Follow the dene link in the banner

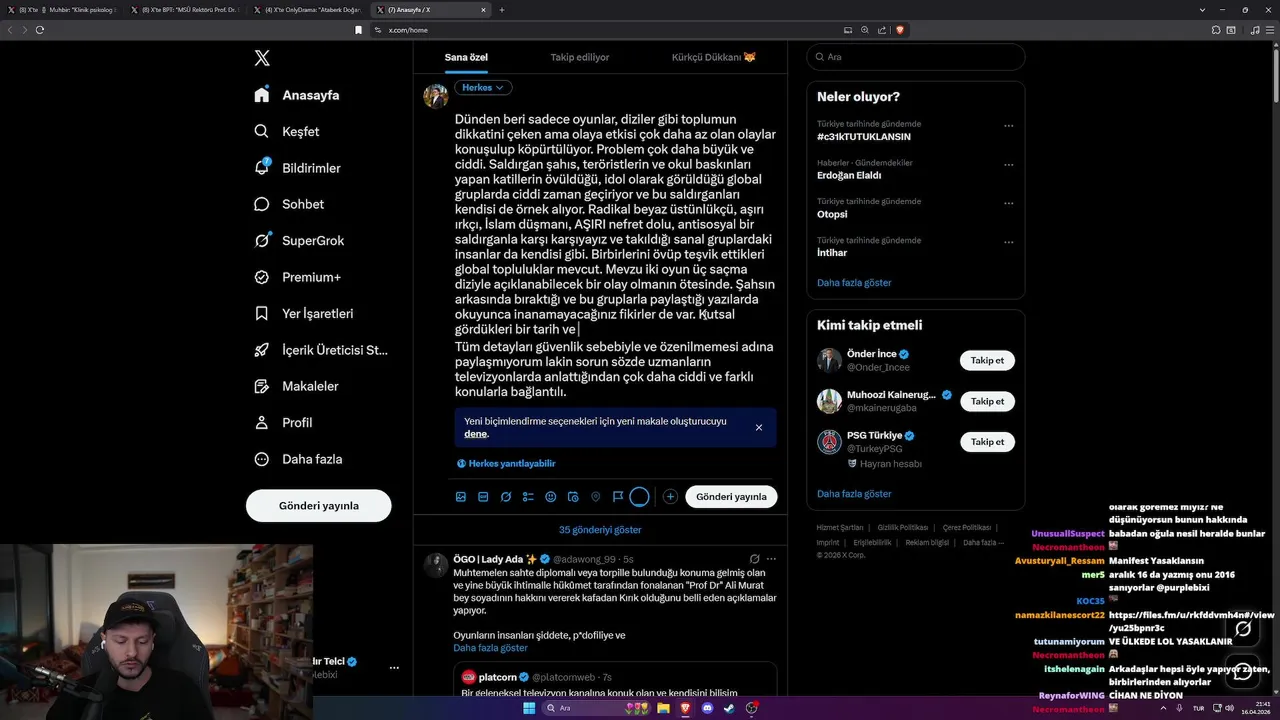coord(475,434)
